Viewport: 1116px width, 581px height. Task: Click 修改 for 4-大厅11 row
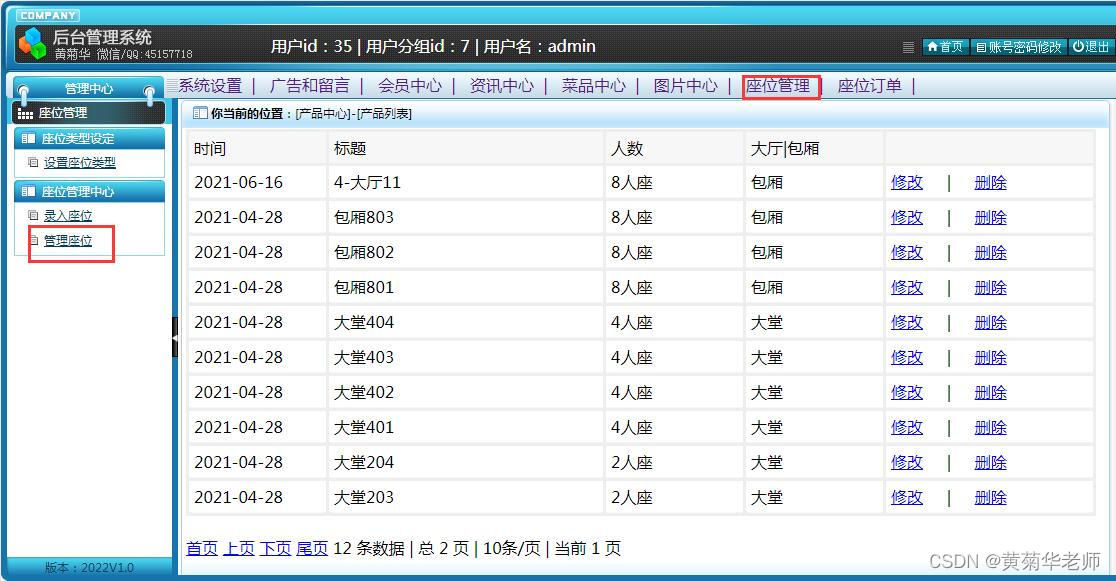(x=907, y=182)
